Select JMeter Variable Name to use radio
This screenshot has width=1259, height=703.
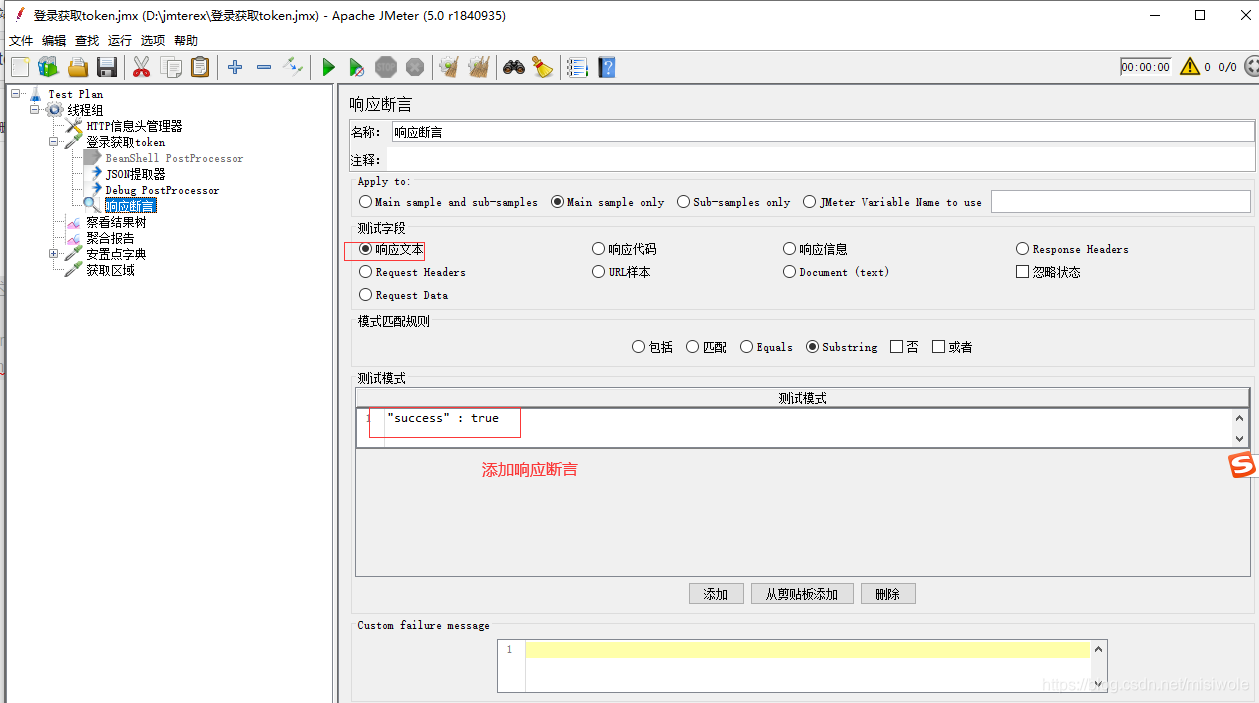(x=810, y=202)
